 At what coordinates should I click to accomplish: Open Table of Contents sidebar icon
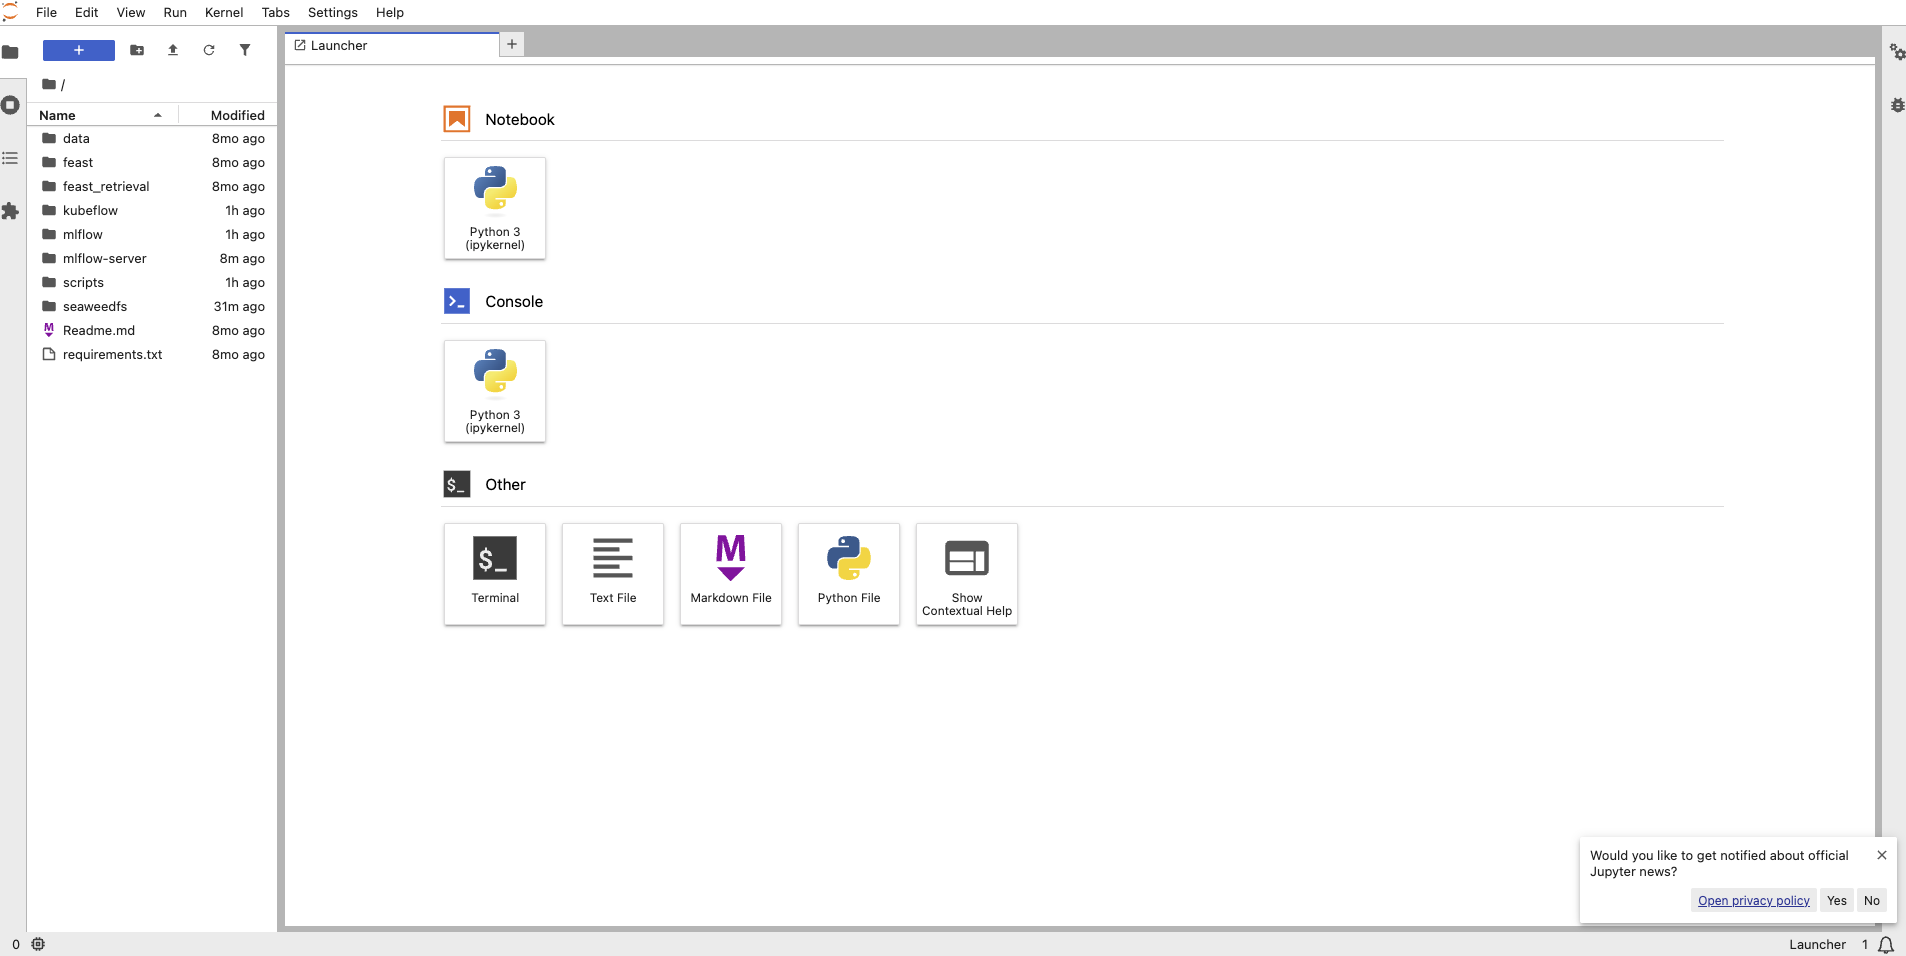[10, 158]
